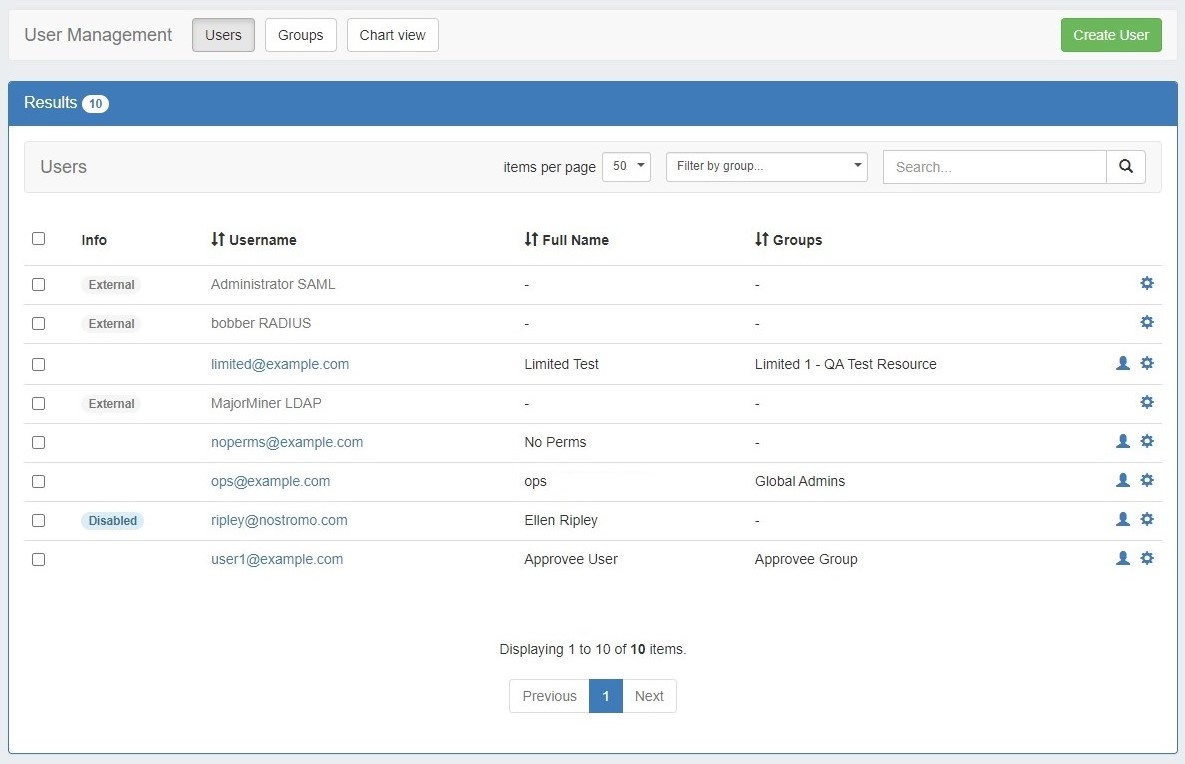Image resolution: width=1185 pixels, height=764 pixels.
Task: Click the magnifying glass search button
Action: [1125, 167]
